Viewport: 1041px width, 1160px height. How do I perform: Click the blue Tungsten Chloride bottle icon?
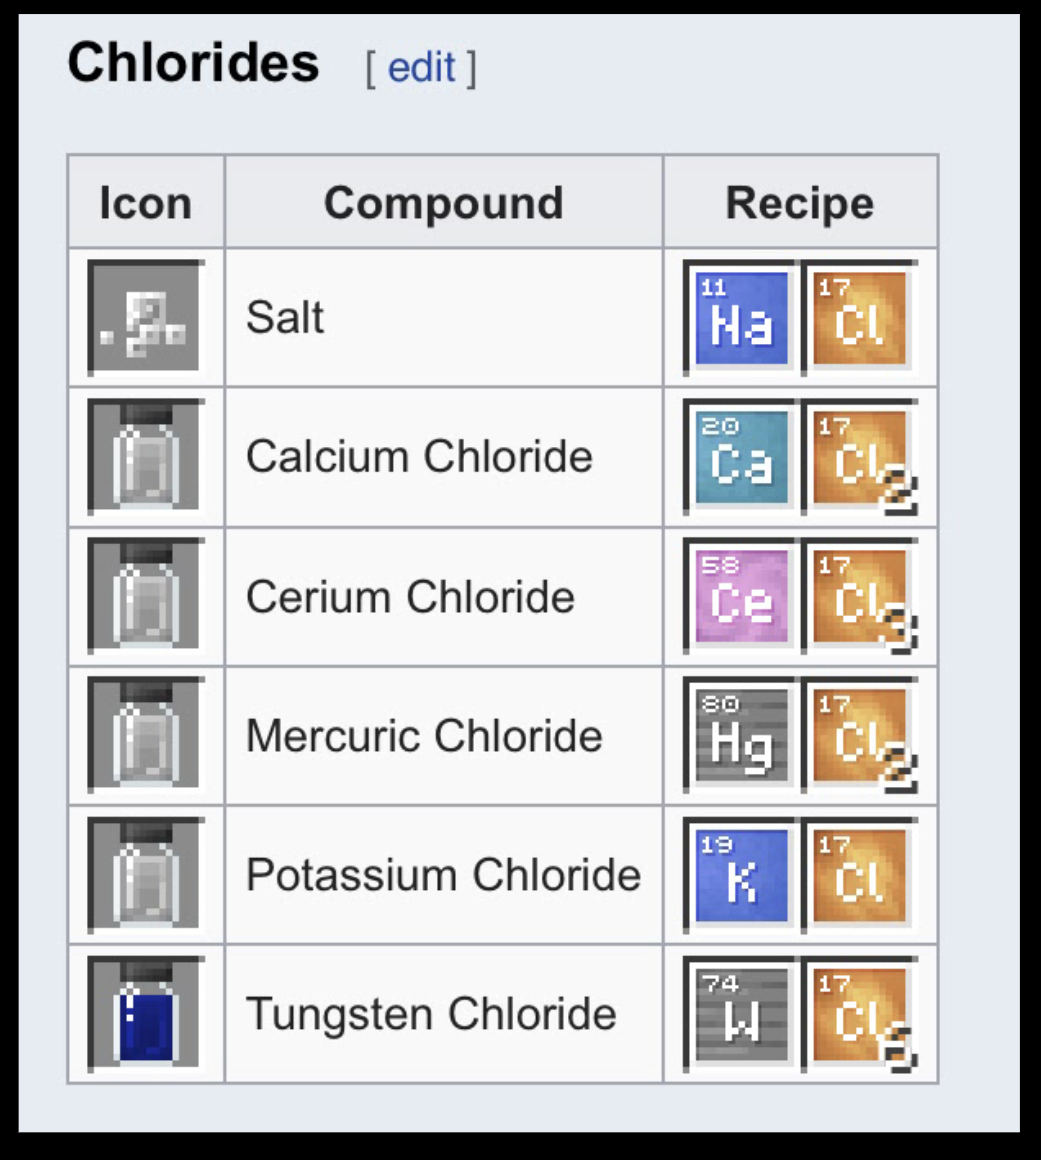145,1014
